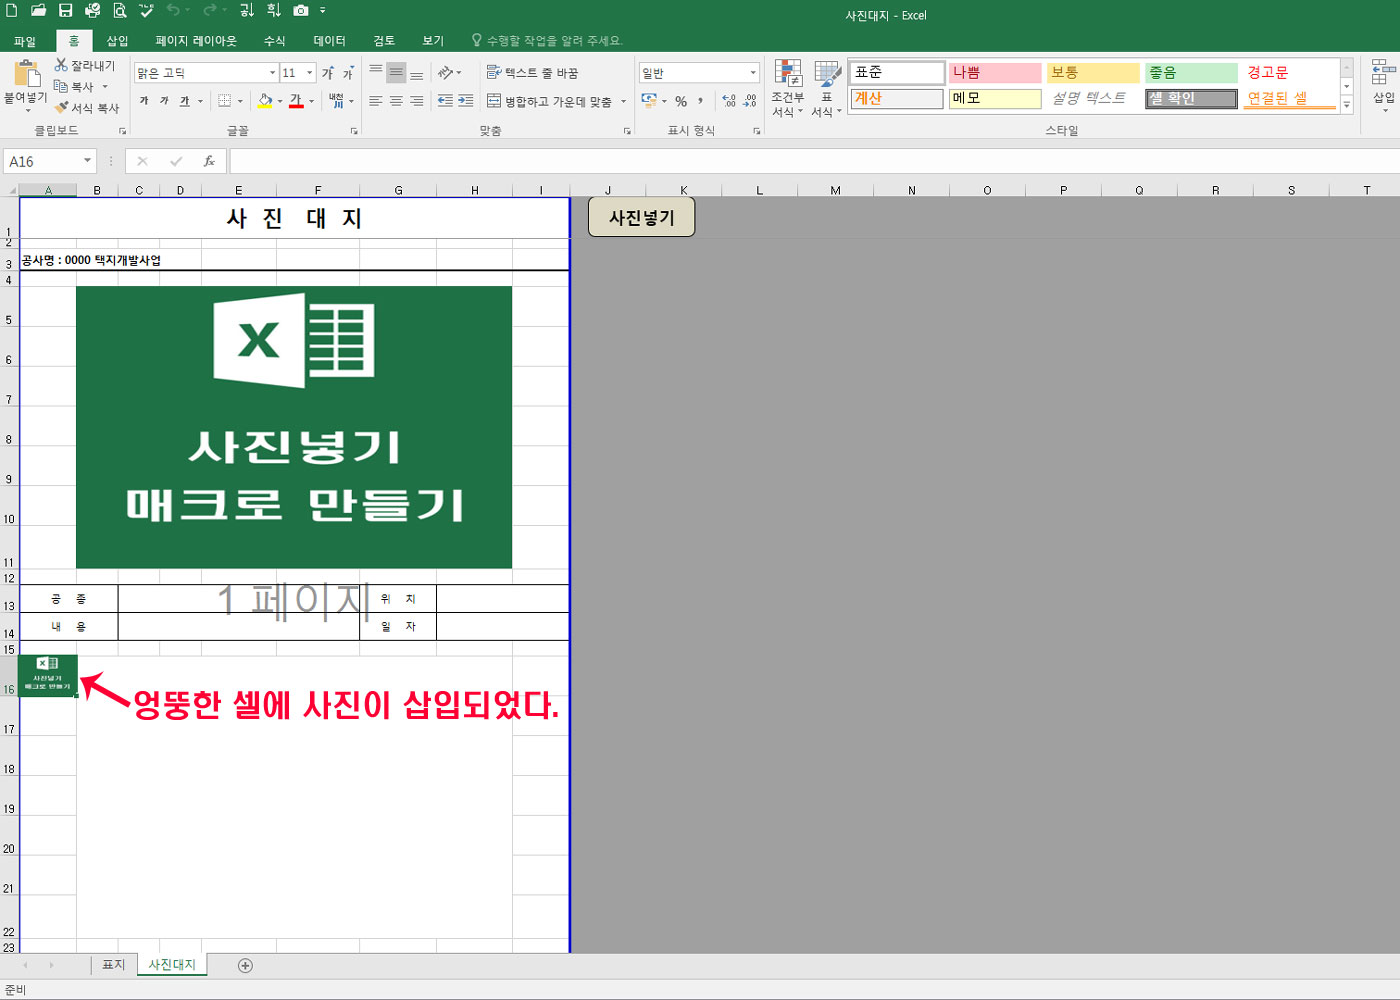Decrease indent in the alignment group
This screenshot has width=1400, height=1000.
pyautogui.click(x=445, y=101)
